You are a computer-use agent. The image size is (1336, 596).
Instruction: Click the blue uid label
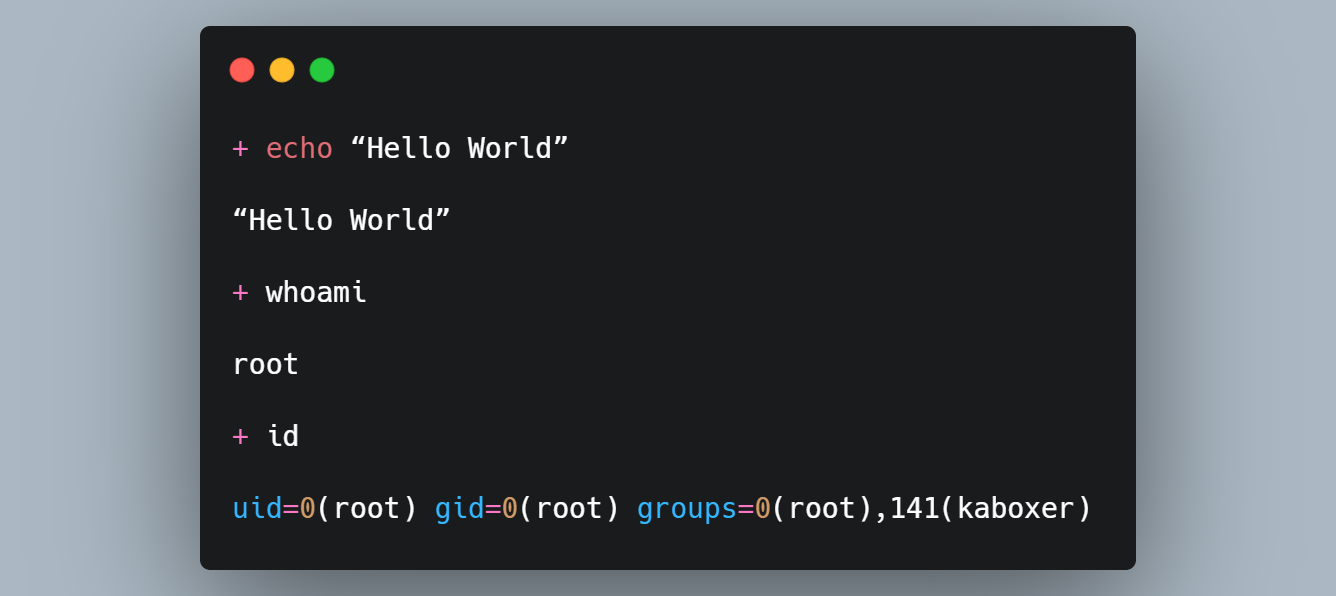point(257,509)
